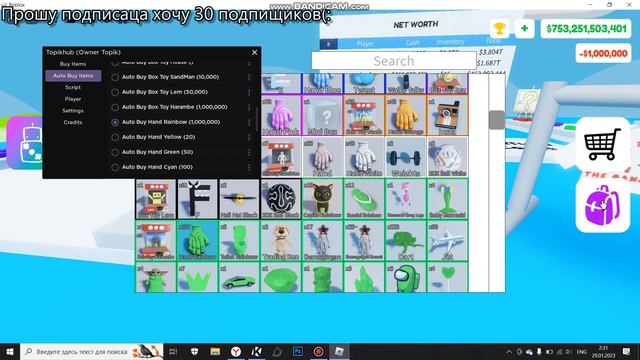Select the highlighted green hand item
640x360 pixels.
click(198, 241)
